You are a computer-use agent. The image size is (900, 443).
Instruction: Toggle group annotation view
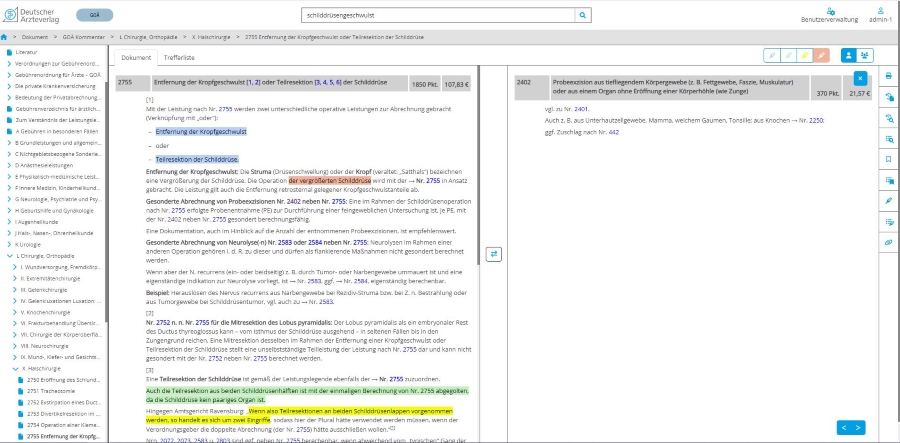click(x=867, y=56)
